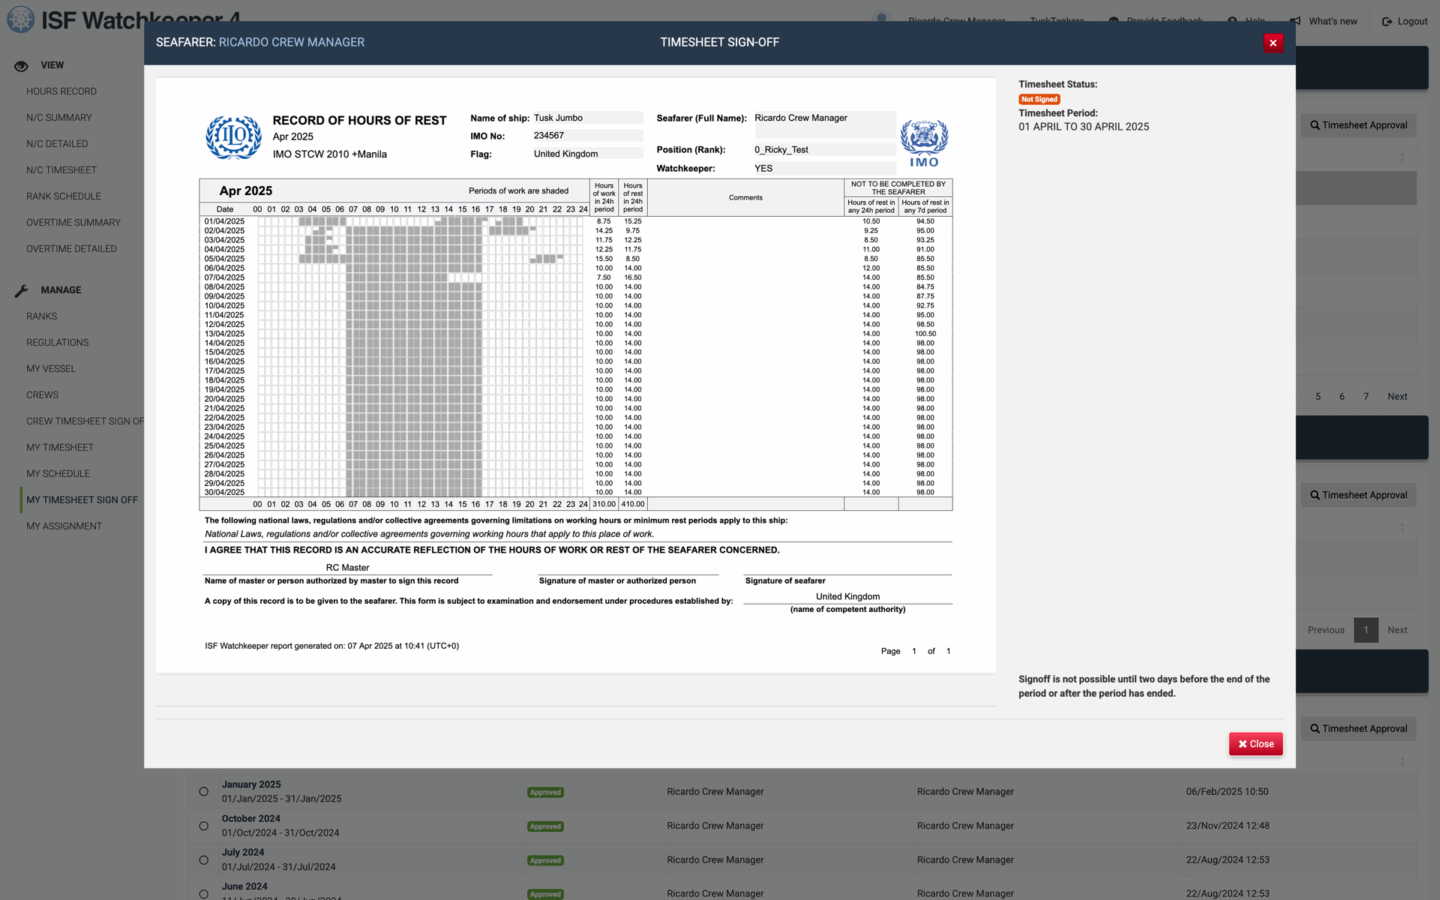Click the ISF Watchkeeper ship wheel logo
1440x900 pixels.
point(21,20)
